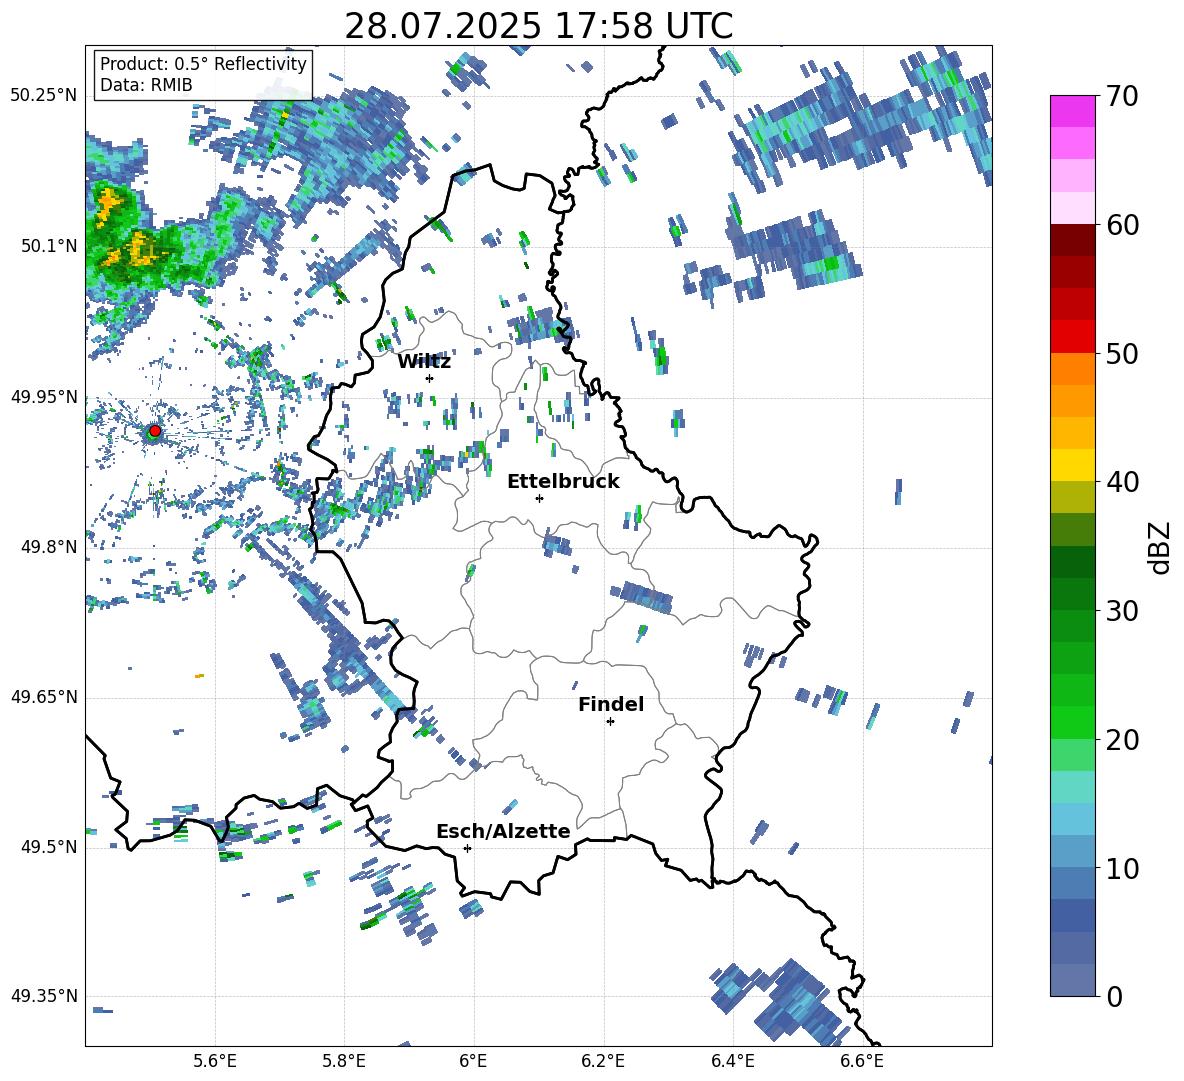The image size is (1184, 1081).
Task: Click the Data: RMIB text
Action: pyautogui.click(x=146, y=85)
